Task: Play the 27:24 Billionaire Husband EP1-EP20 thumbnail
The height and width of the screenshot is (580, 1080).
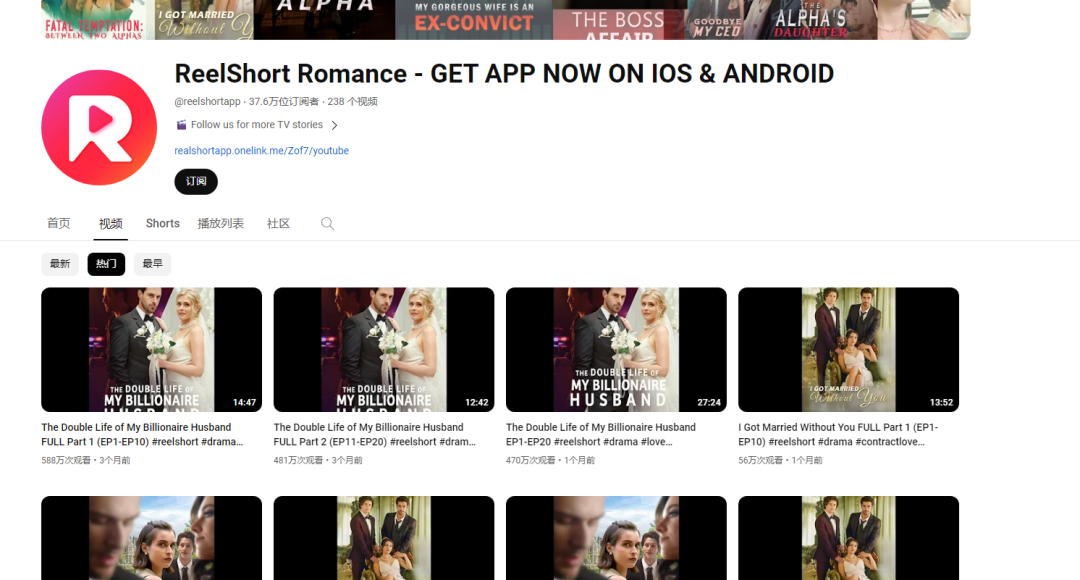Action: tap(616, 350)
